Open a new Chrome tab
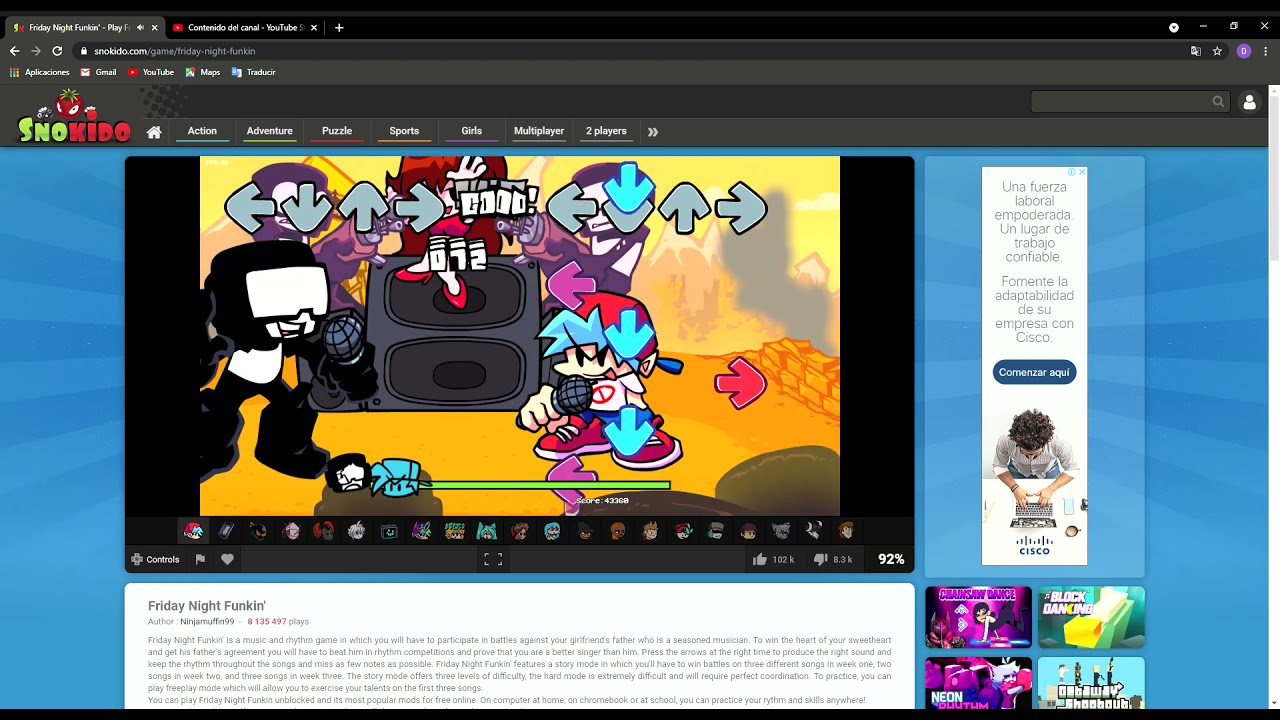Viewport: 1280px width, 720px height. tap(339, 28)
